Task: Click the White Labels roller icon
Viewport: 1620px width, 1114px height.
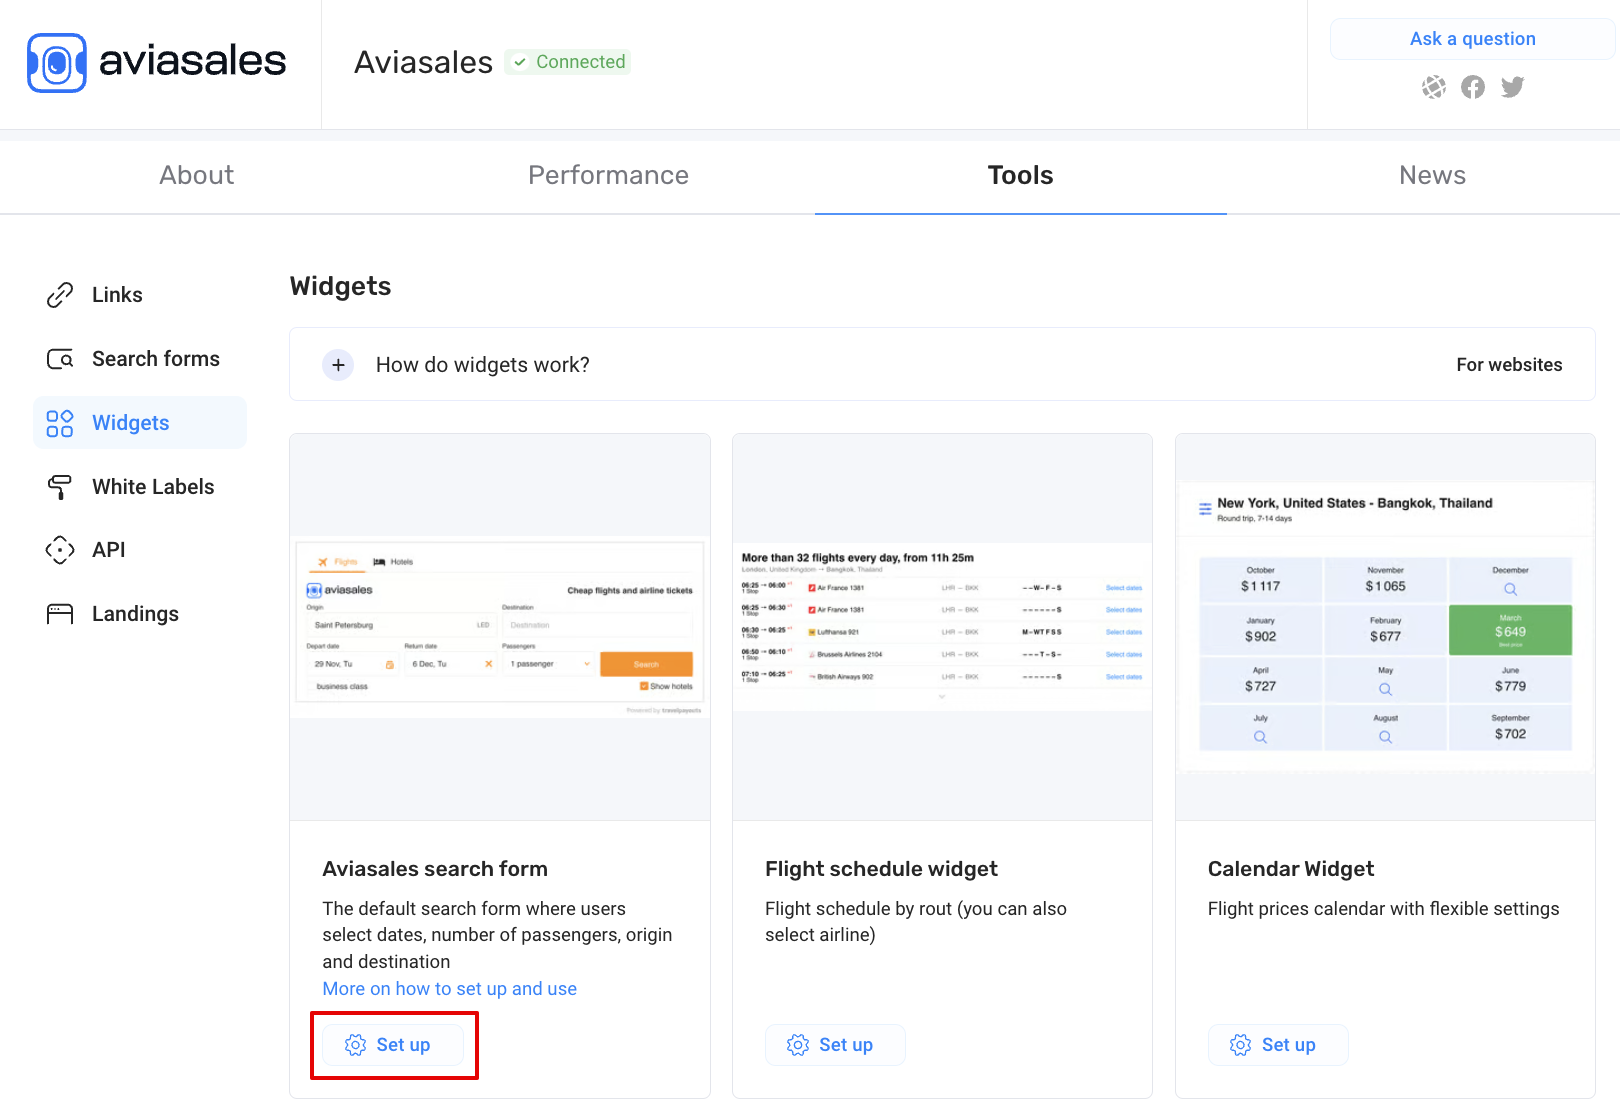Action: pos(60,487)
